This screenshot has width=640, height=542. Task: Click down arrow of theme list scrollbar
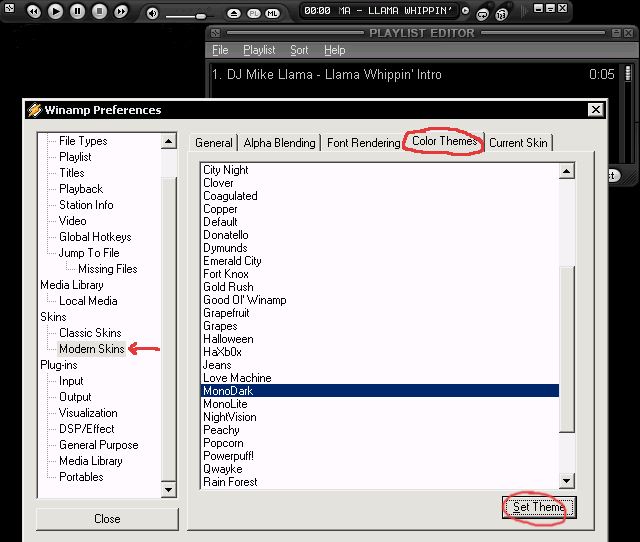pos(567,480)
